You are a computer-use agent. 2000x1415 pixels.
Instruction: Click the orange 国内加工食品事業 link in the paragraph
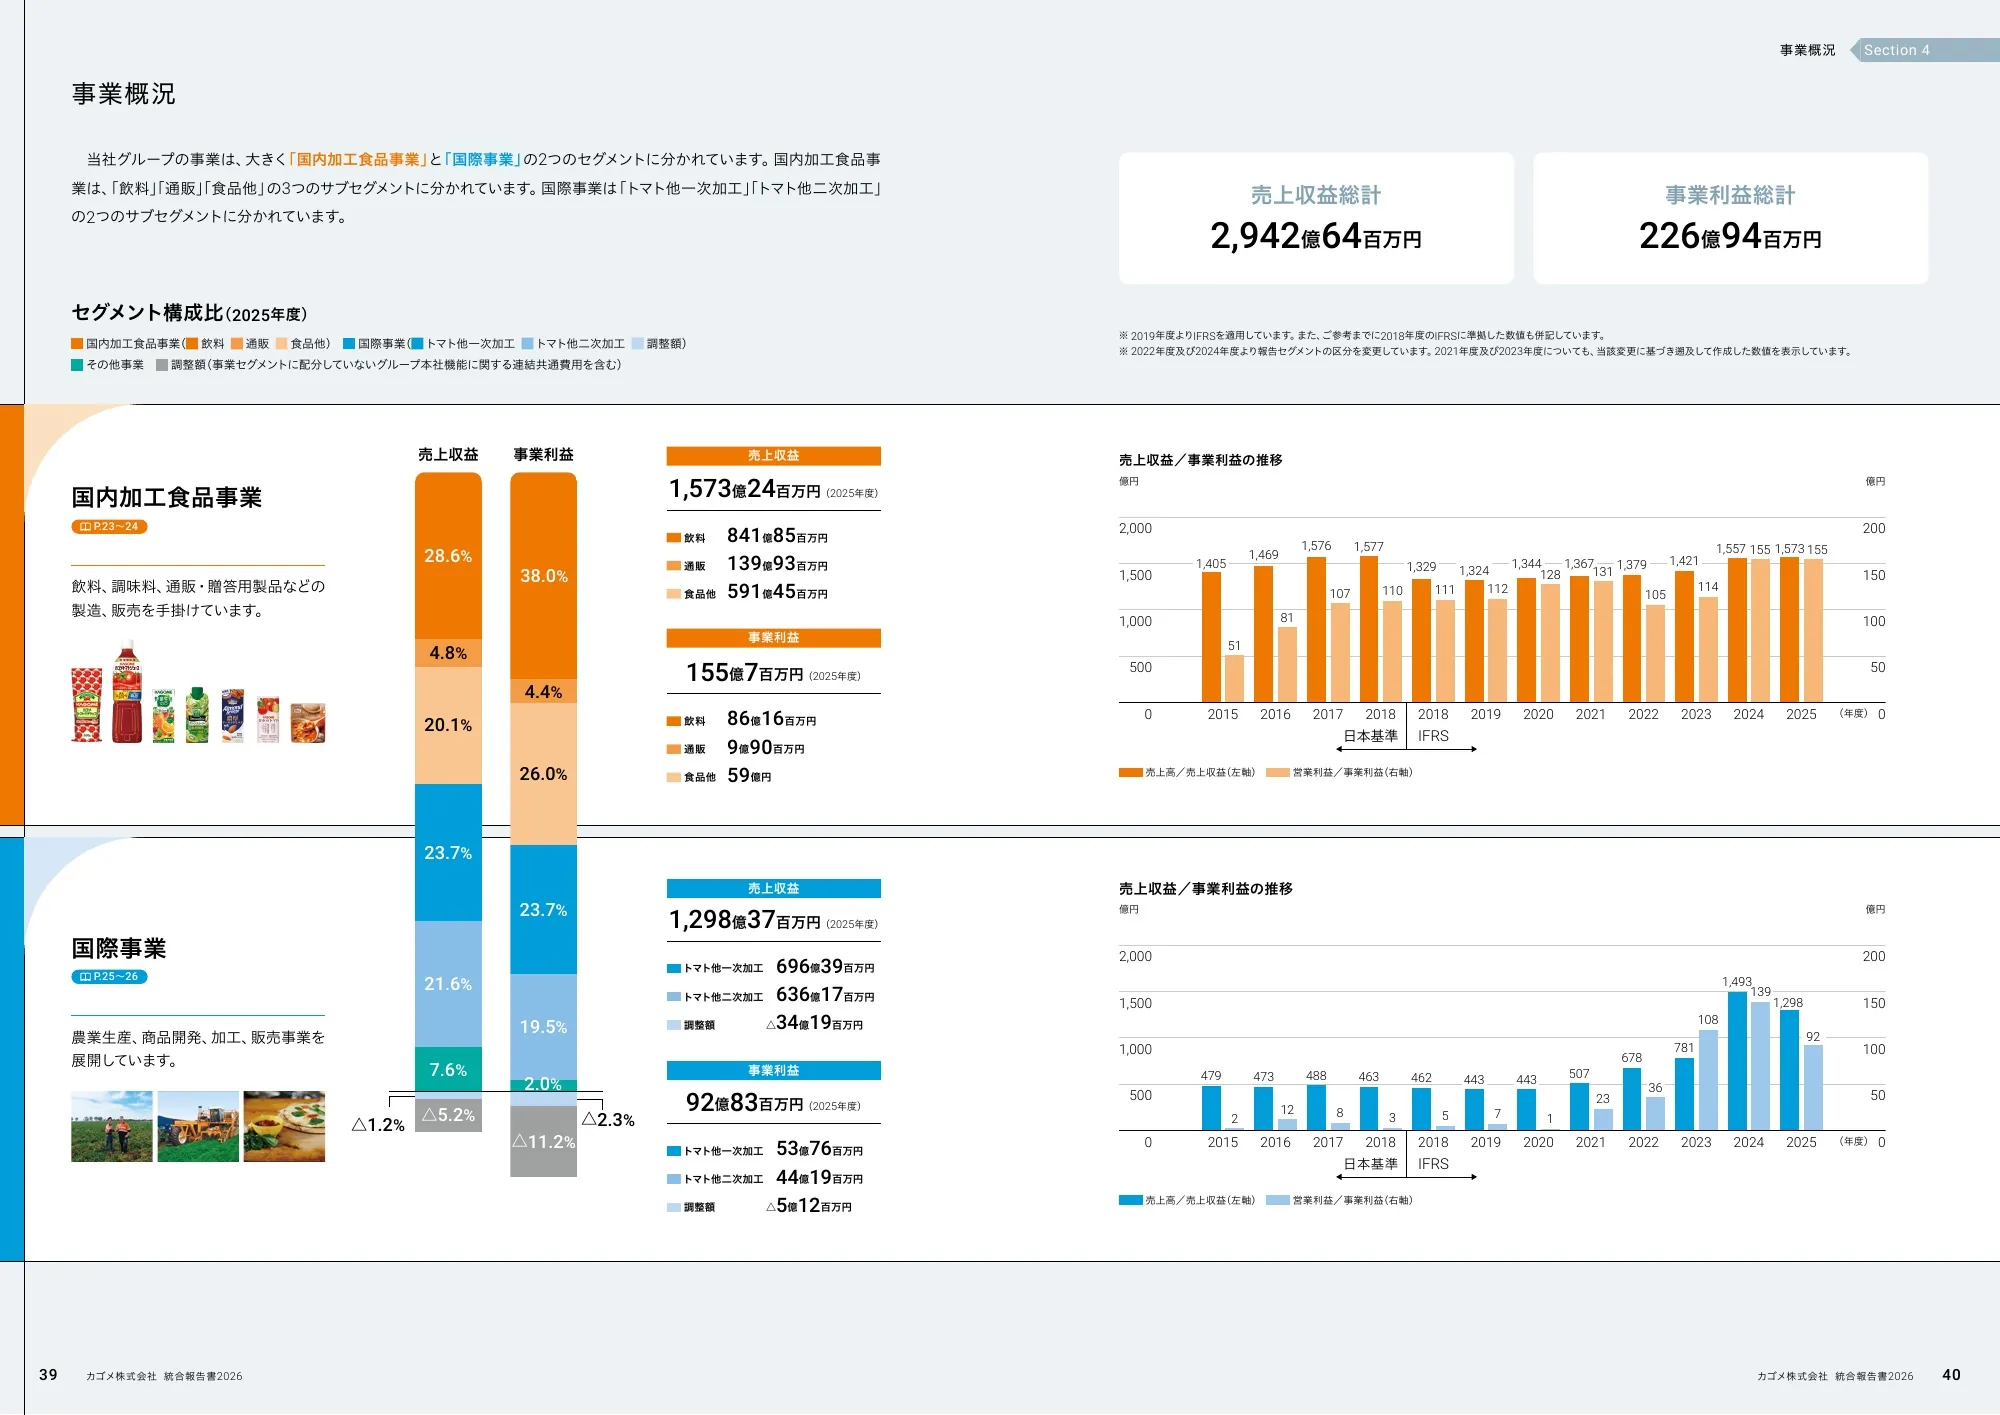[358, 159]
